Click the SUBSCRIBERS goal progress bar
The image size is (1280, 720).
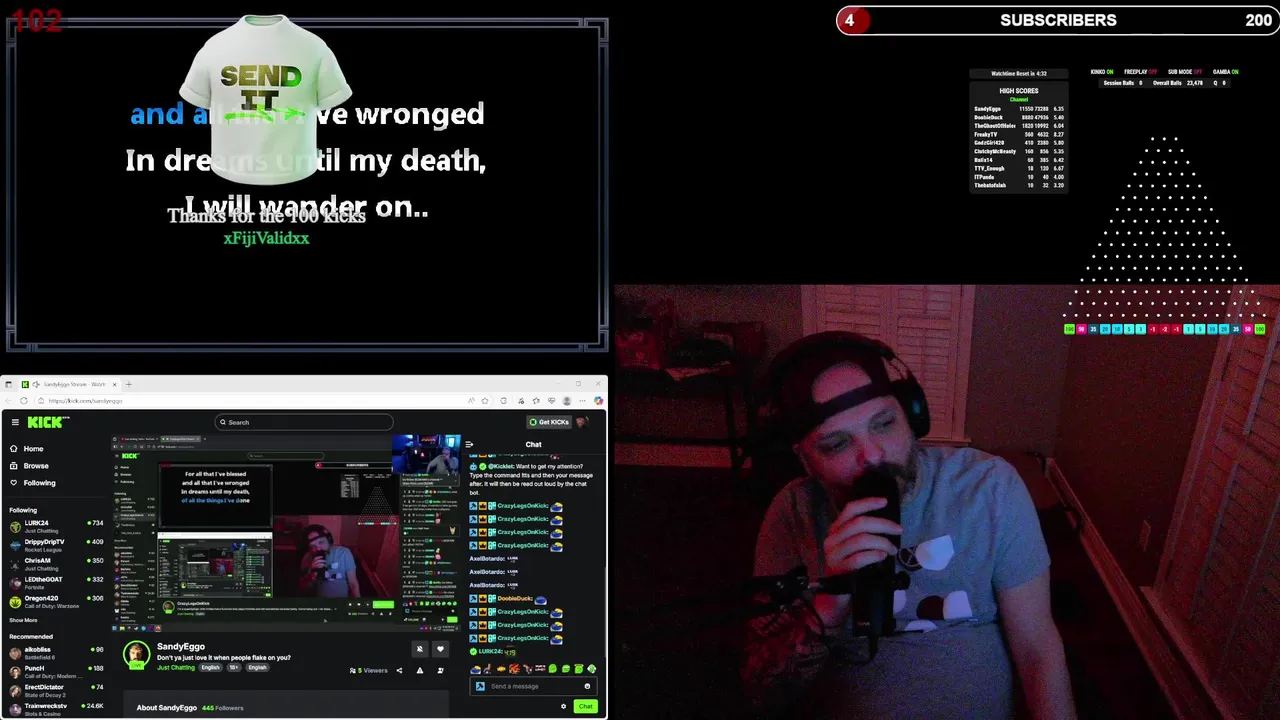[1057, 20]
